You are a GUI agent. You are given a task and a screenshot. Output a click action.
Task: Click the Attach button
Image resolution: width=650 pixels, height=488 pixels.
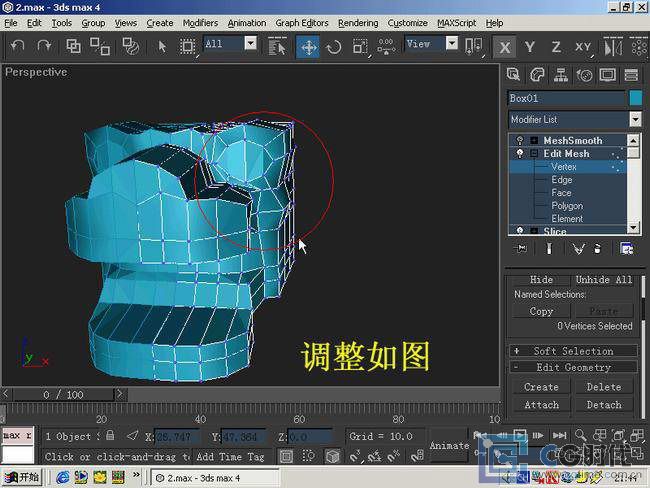(541, 405)
